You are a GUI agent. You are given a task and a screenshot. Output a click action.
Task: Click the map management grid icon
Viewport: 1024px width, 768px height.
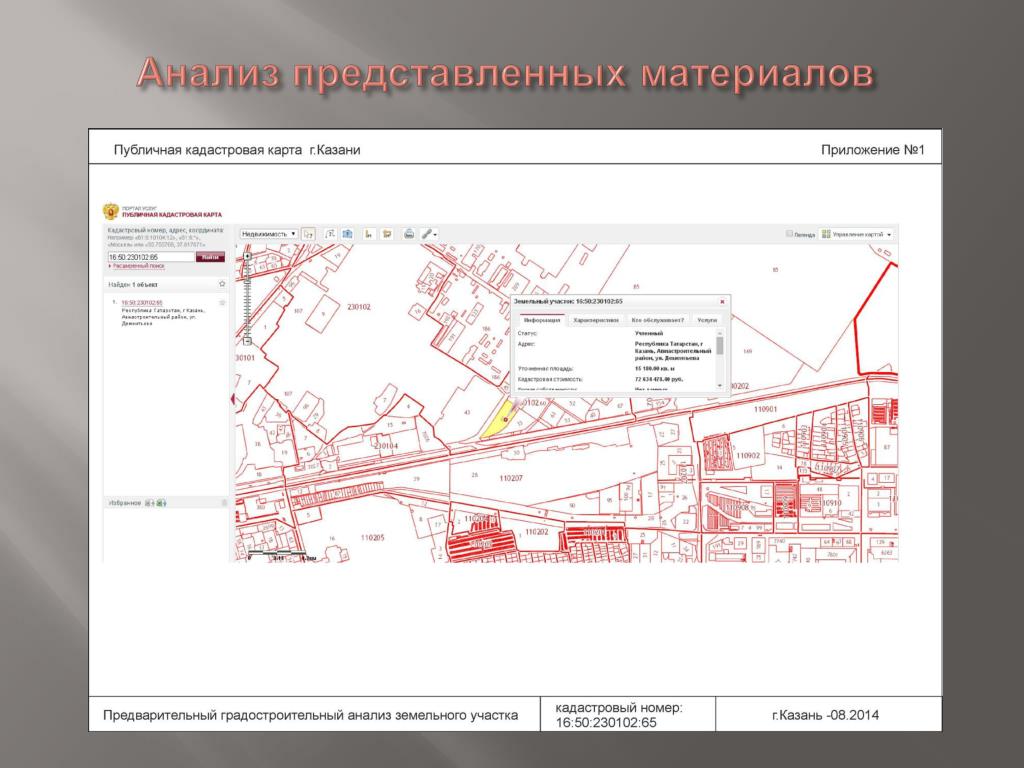[826, 234]
